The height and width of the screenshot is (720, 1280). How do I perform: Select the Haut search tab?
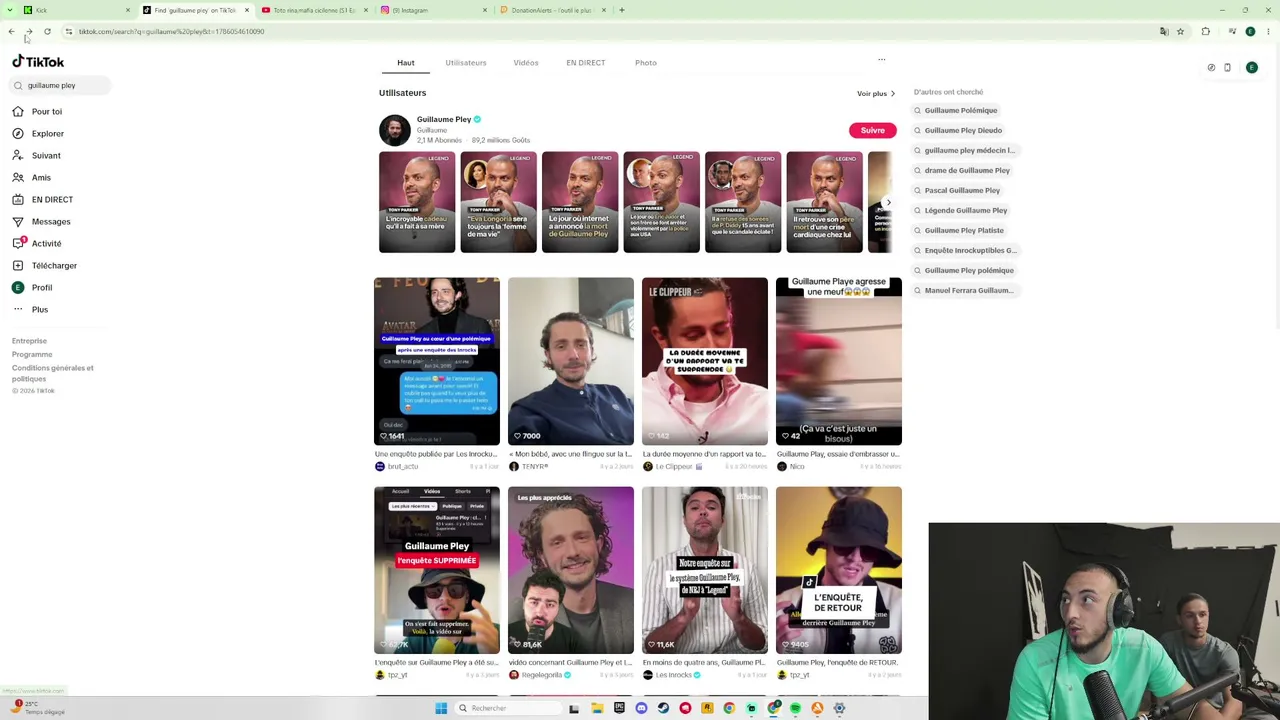(405, 63)
